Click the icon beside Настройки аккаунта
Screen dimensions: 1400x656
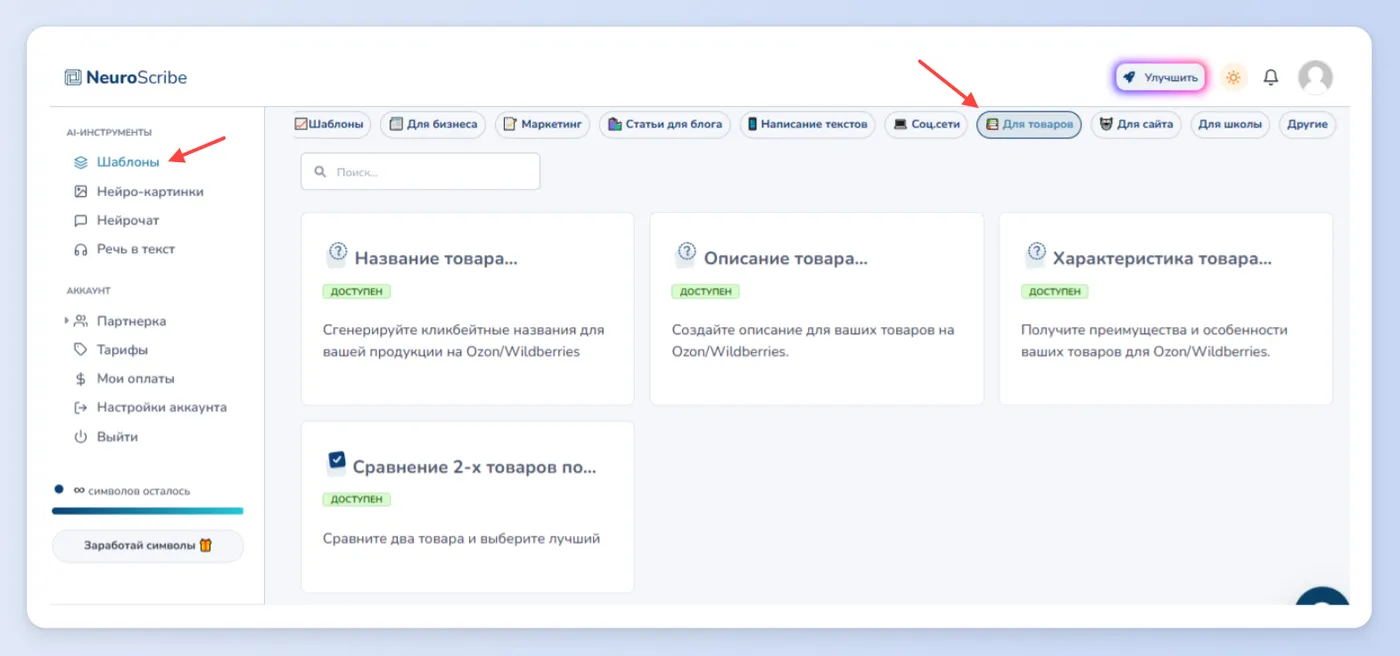(81, 408)
